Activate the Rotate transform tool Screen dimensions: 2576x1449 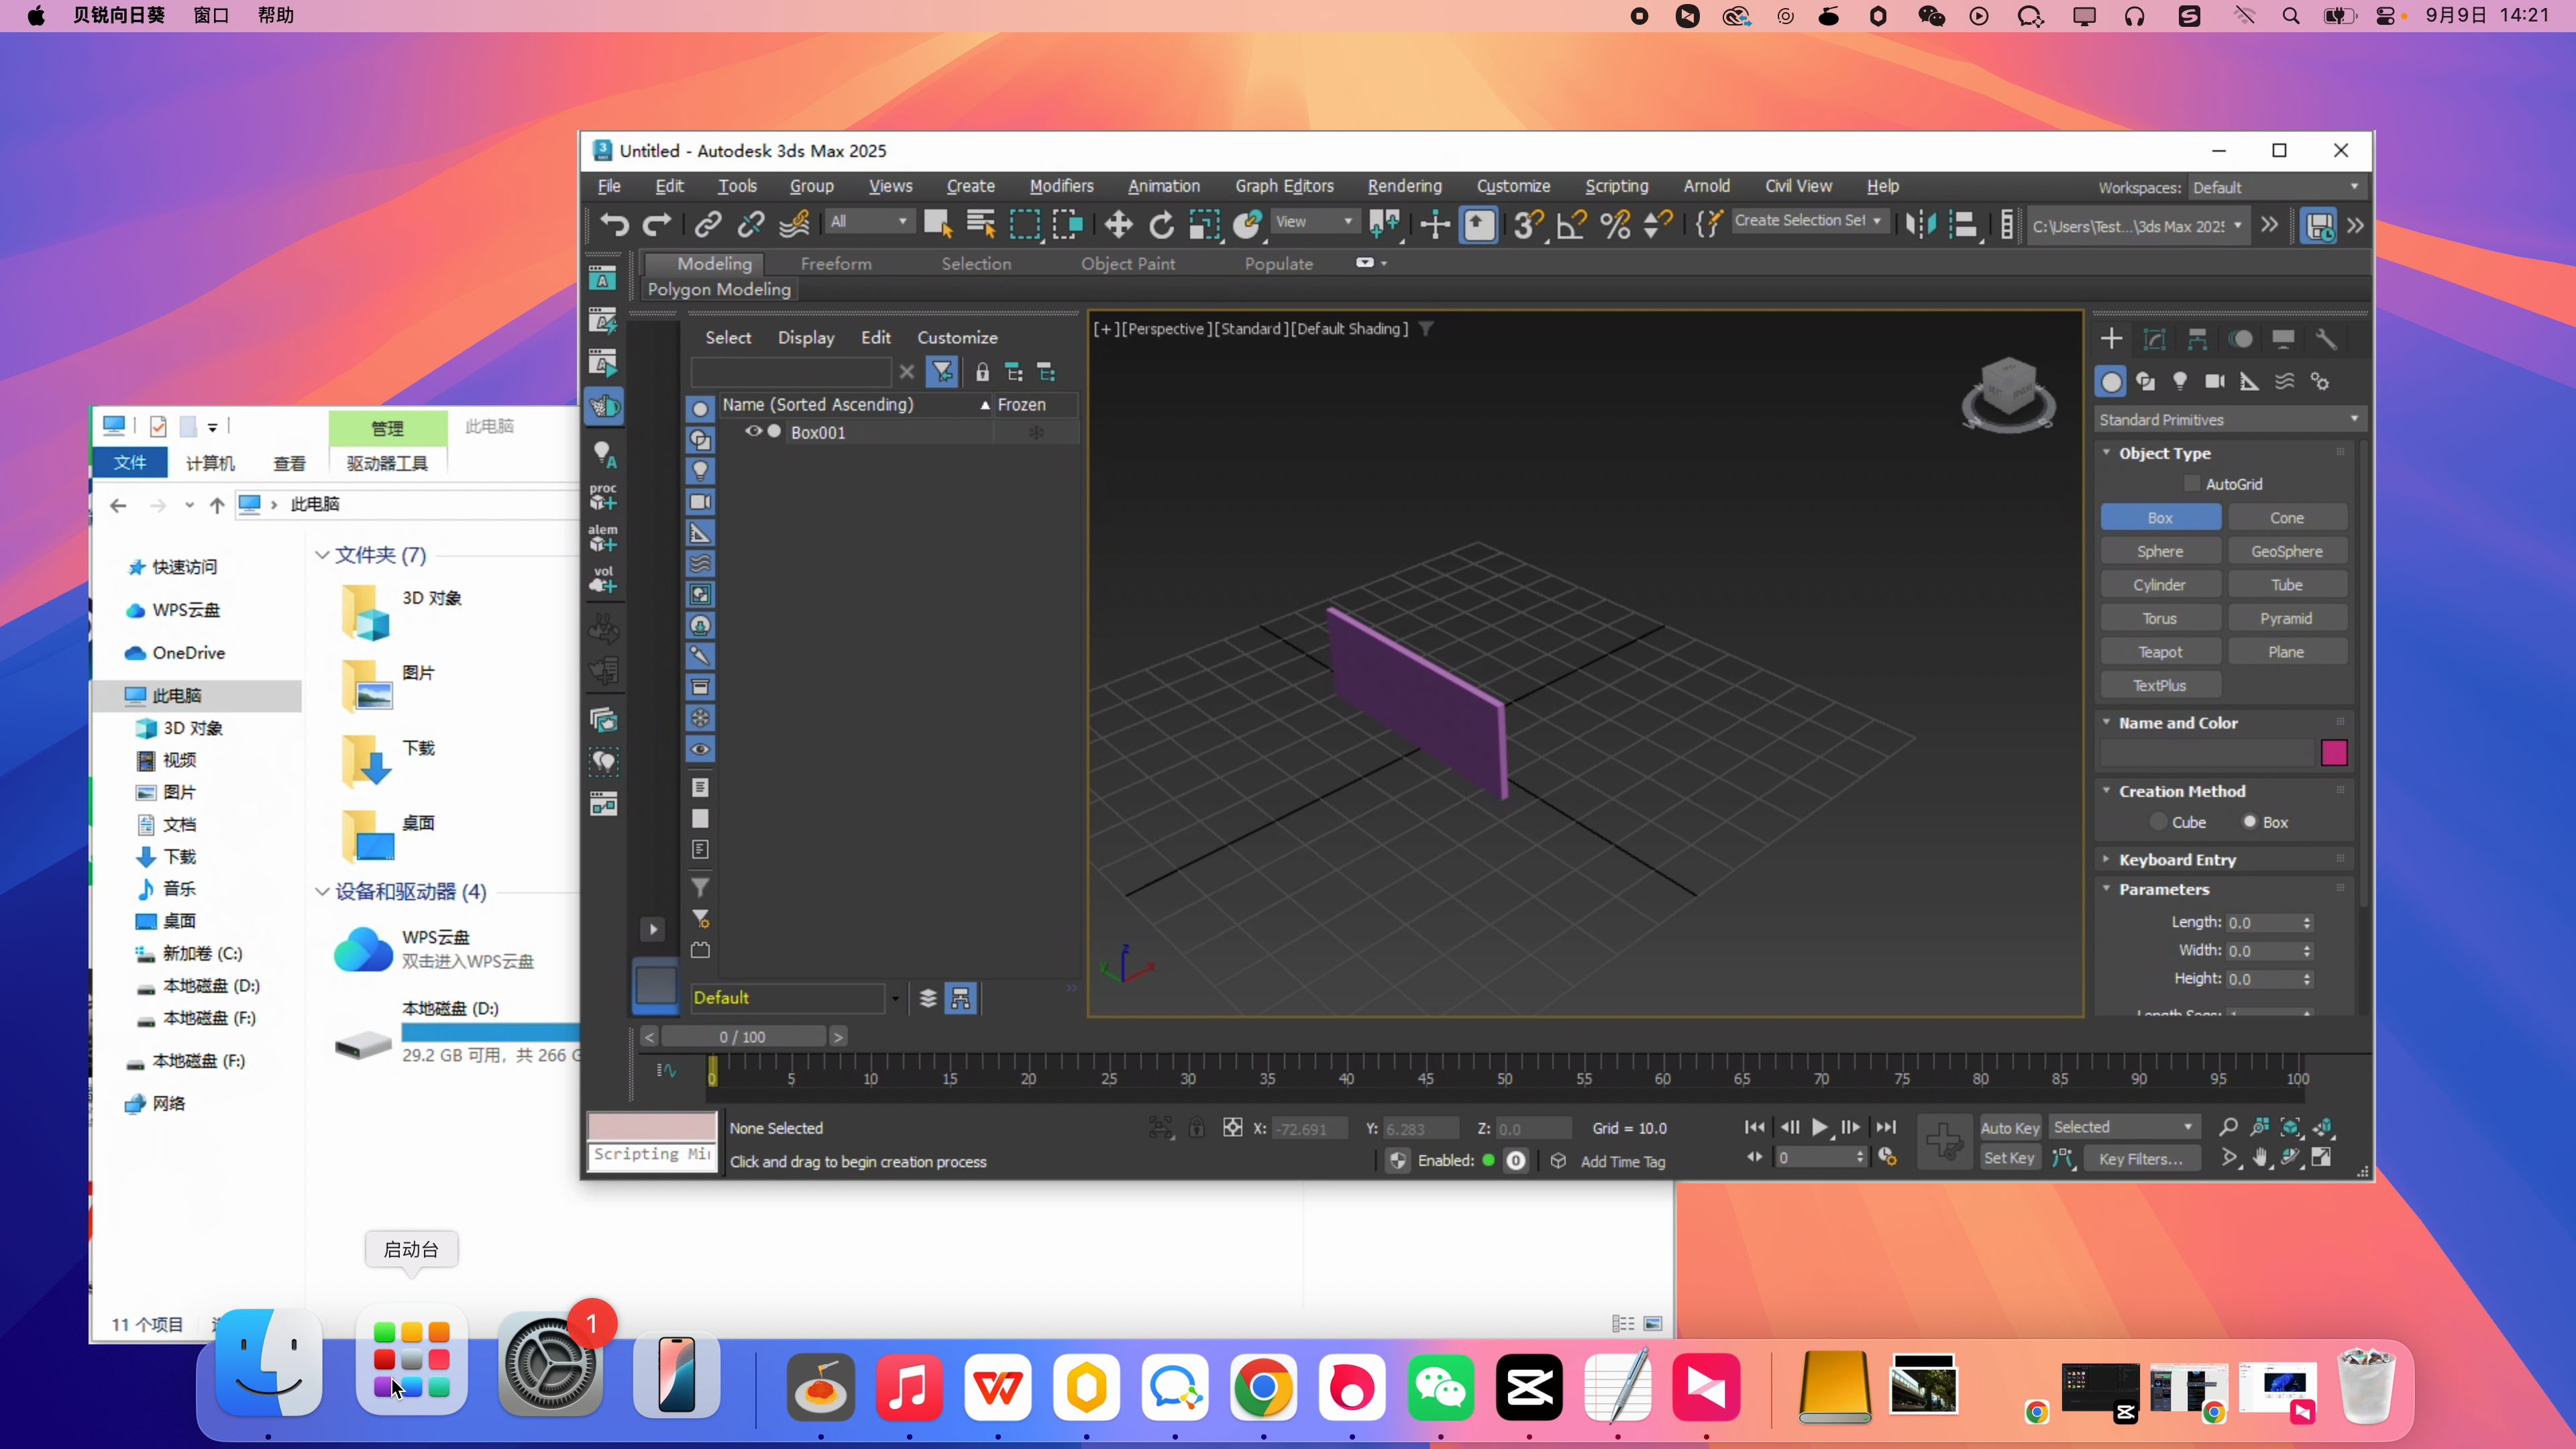1161,224
